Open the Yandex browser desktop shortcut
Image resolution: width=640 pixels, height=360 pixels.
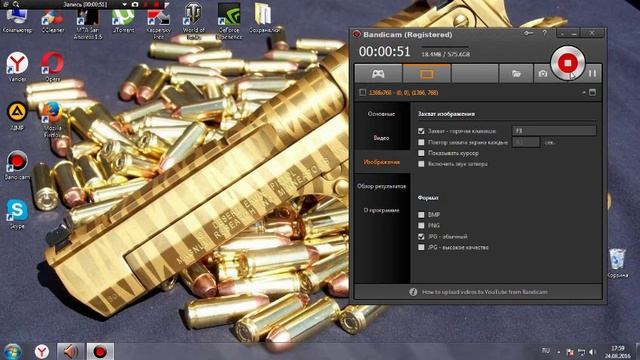pos(17,67)
